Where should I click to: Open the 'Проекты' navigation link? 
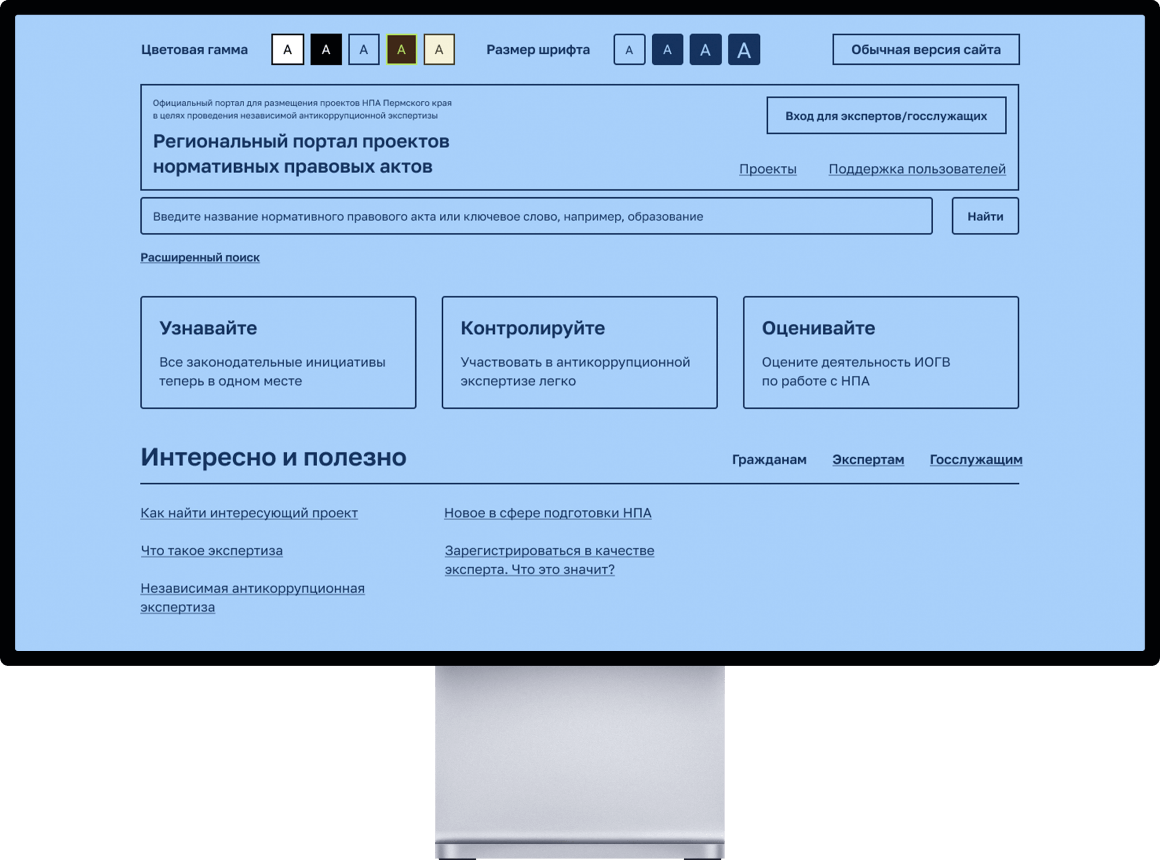coord(767,169)
